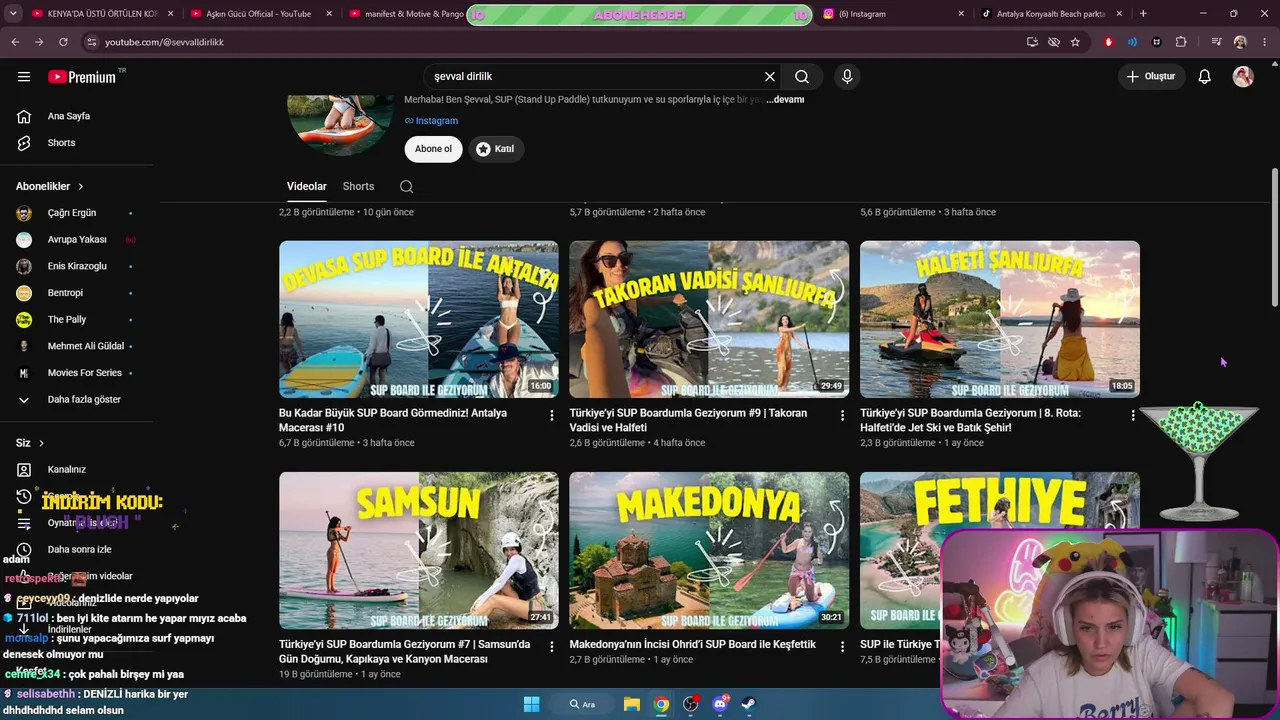Open Steam from the taskbar
The width and height of the screenshot is (1280, 720).
(x=749, y=704)
